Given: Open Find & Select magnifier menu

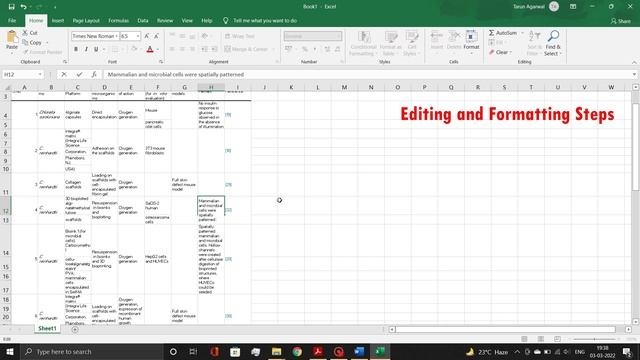Looking at the screenshot, I should coord(553,43).
